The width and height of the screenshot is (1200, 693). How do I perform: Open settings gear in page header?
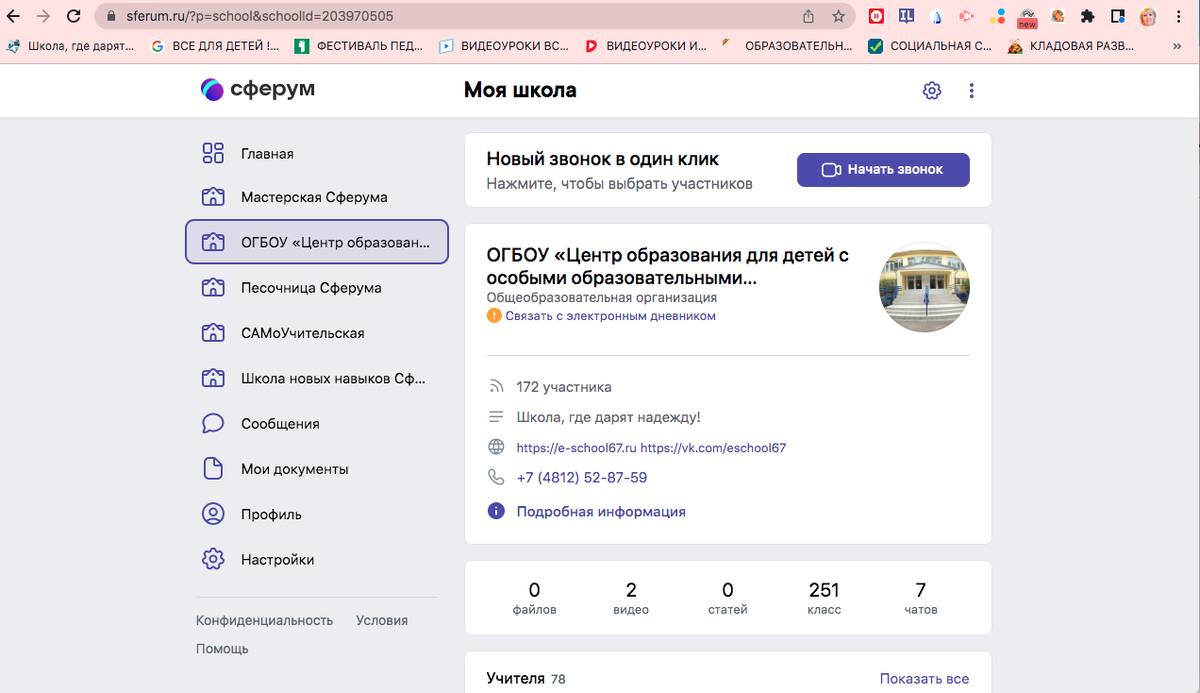click(932, 91)
